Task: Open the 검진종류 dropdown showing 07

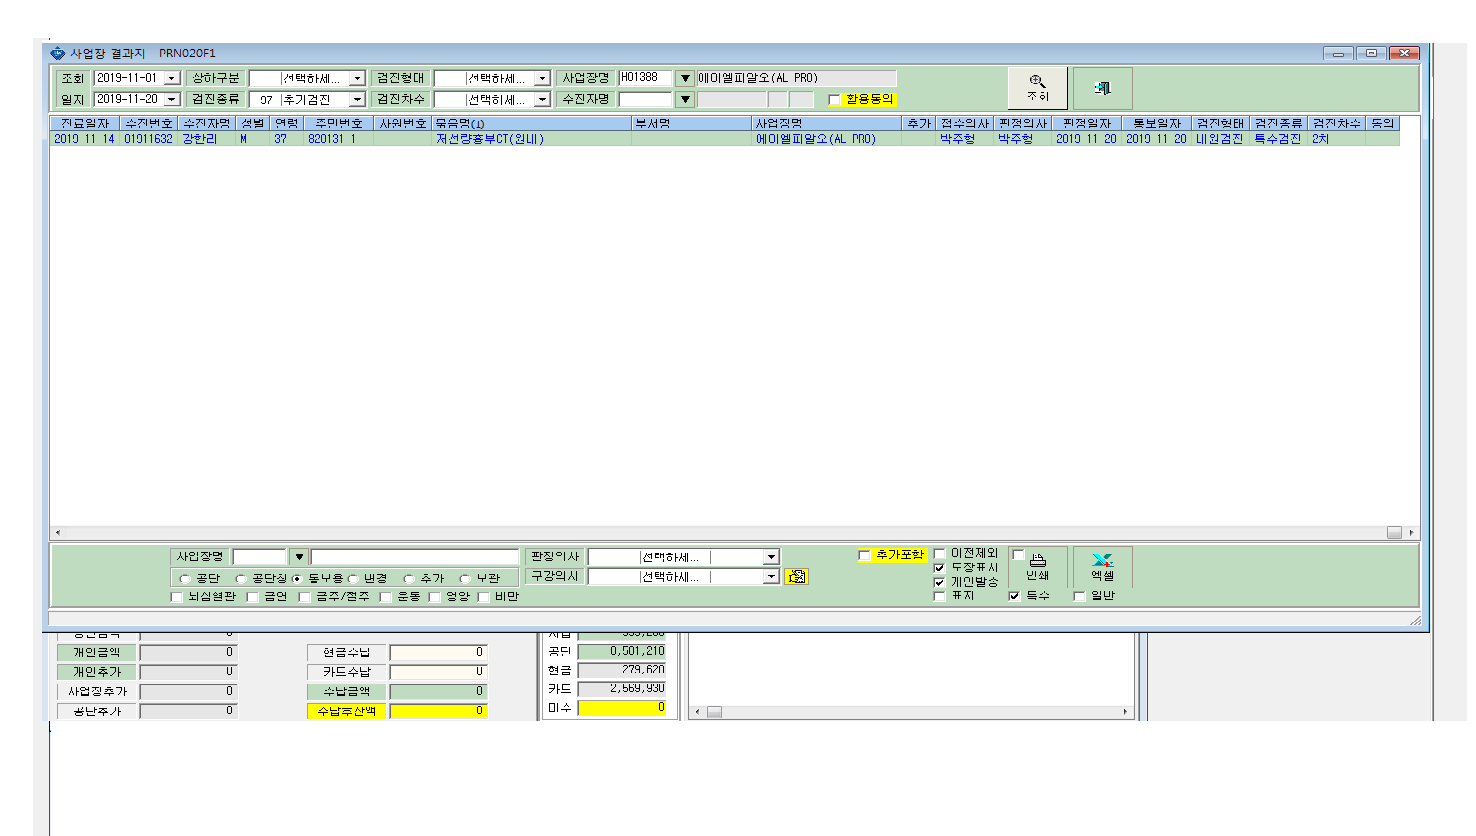Action: point(357,100)
